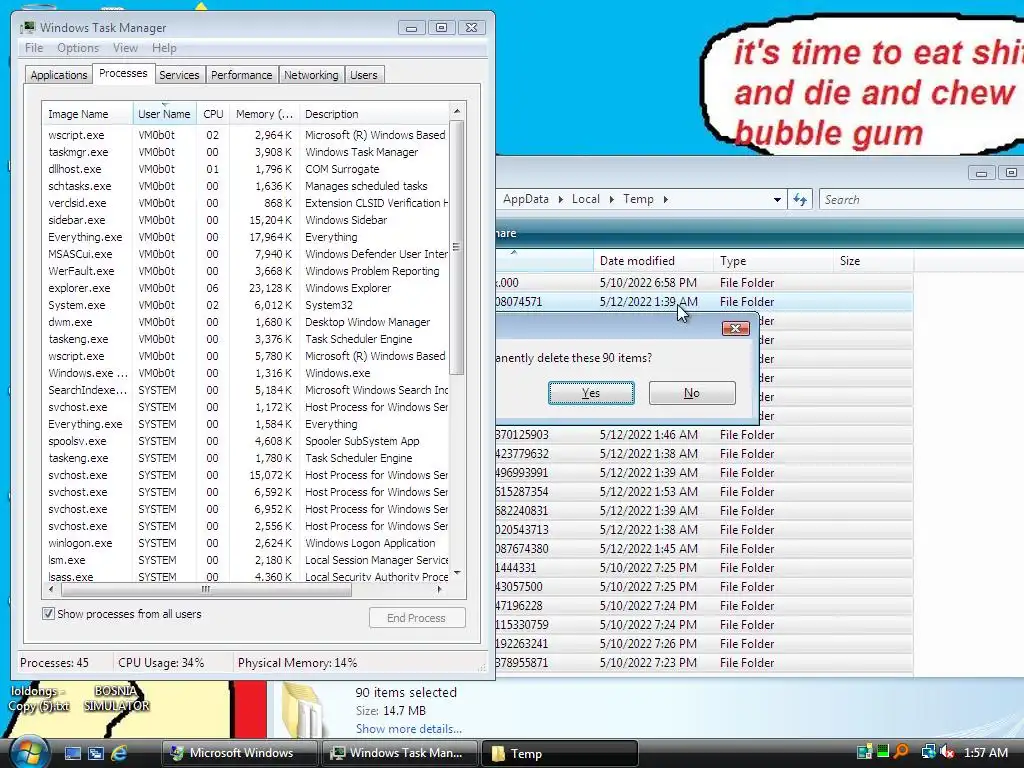Image resolution: width=1024 pixels, height=768 pixels.
Task: Select the sidebar.exe process
Action: click(x=246, y=220)
